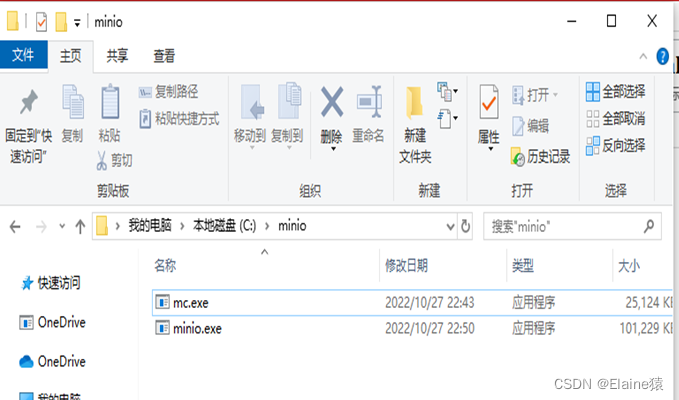Click the Delete (删除) X icon

(x=332, y=102)
